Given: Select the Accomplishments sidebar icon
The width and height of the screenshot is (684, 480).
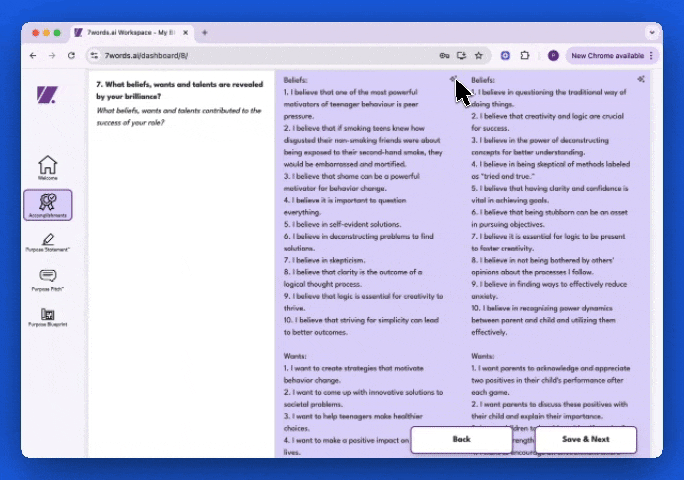Looking at the screenshot, I should 47,205.
